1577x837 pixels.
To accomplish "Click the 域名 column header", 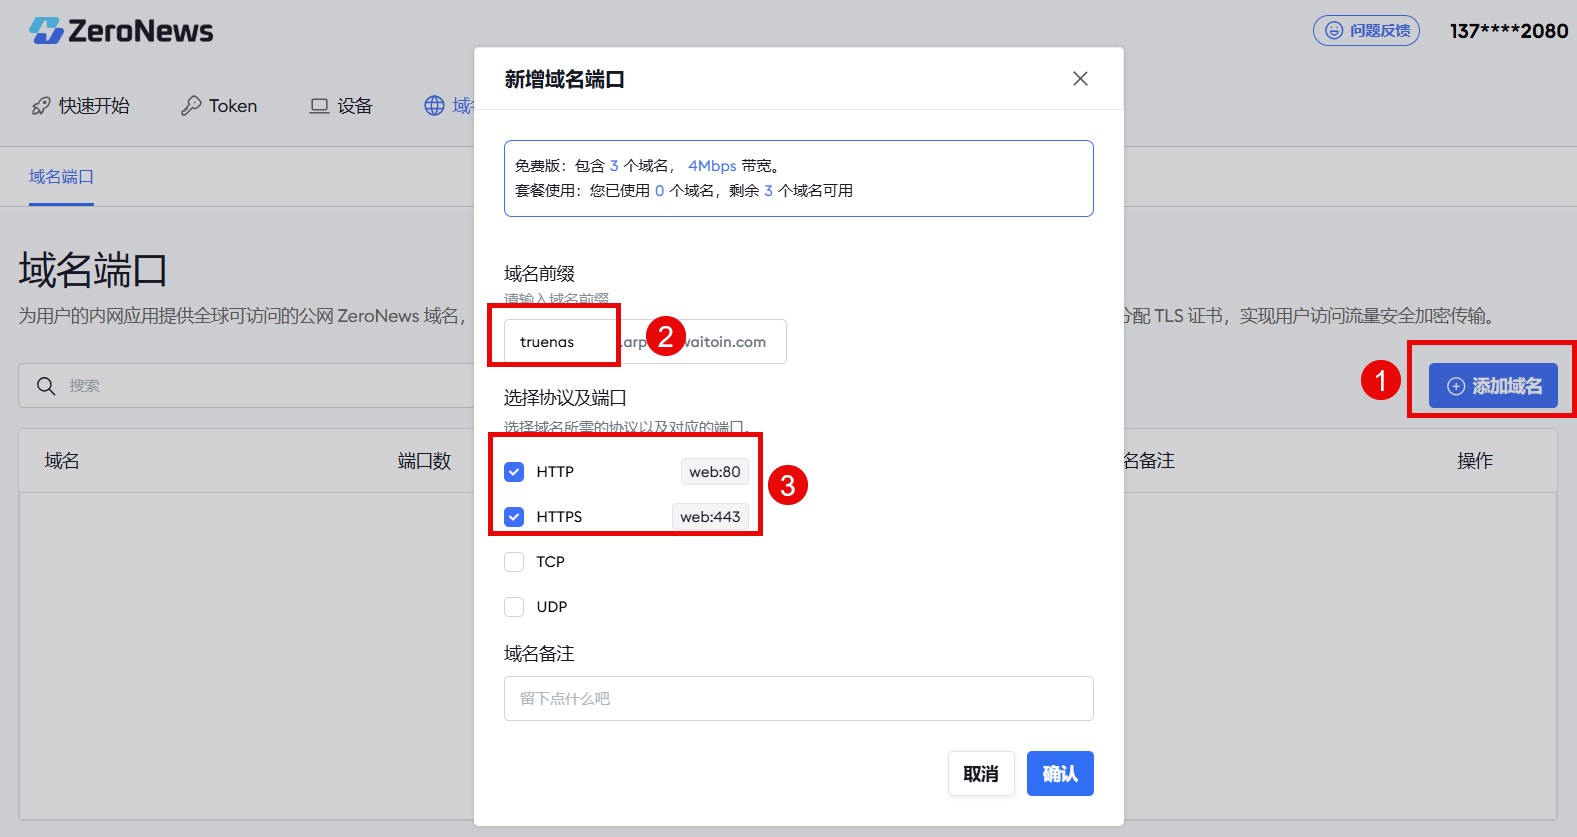I will click(62, 461).
